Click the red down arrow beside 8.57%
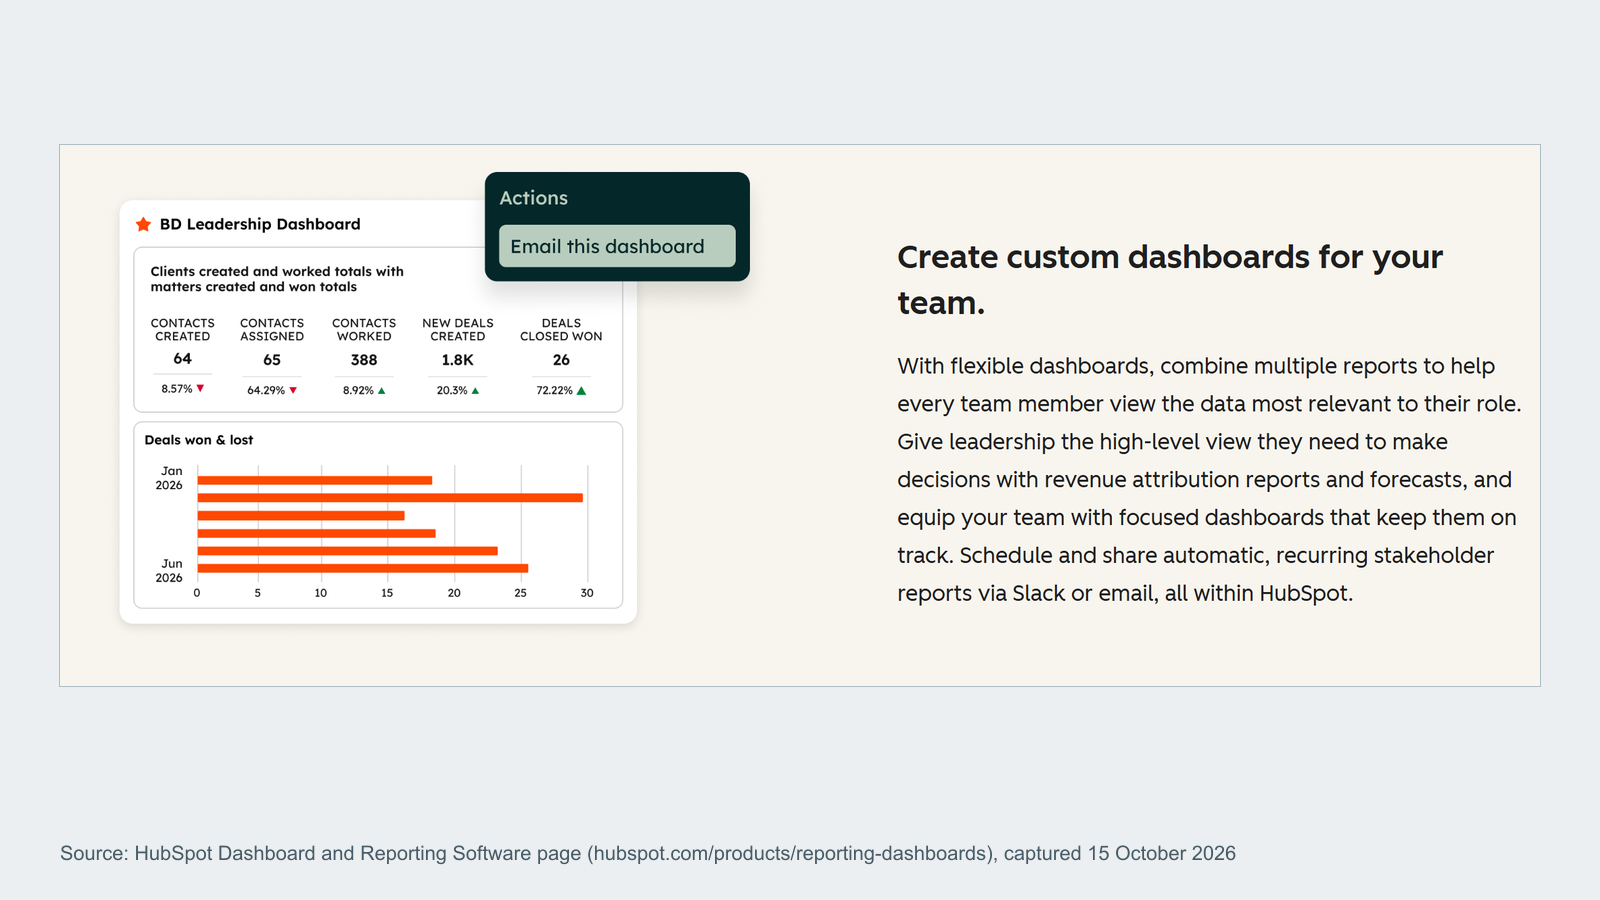Screen dimensions: 1600x900 click(x=200, y=388)
